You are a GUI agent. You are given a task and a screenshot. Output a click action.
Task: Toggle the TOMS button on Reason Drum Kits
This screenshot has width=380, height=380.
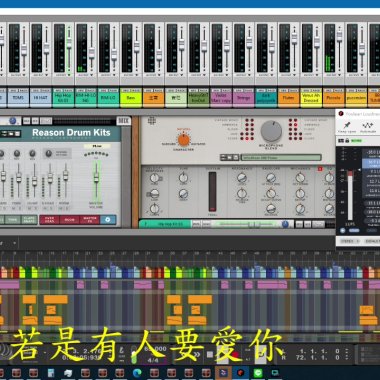pos(13,220)
